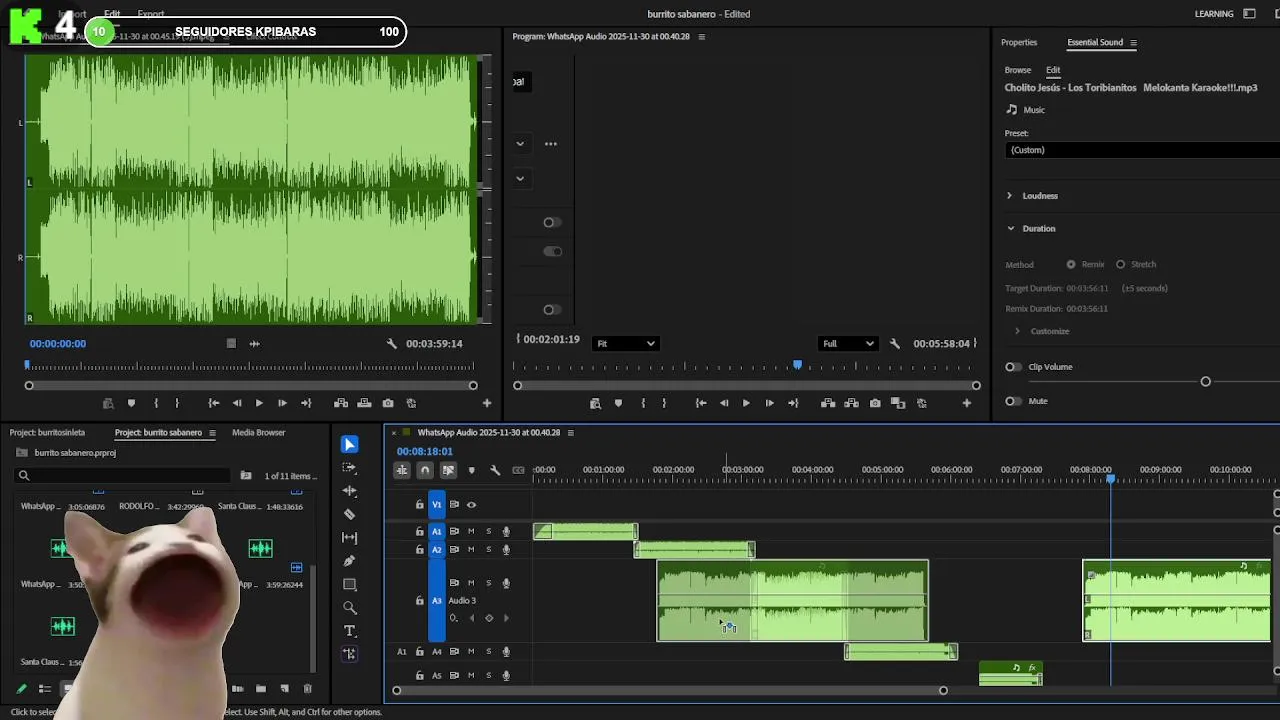
Task: Activate the Razor tool
Action: tap(349, 514)
